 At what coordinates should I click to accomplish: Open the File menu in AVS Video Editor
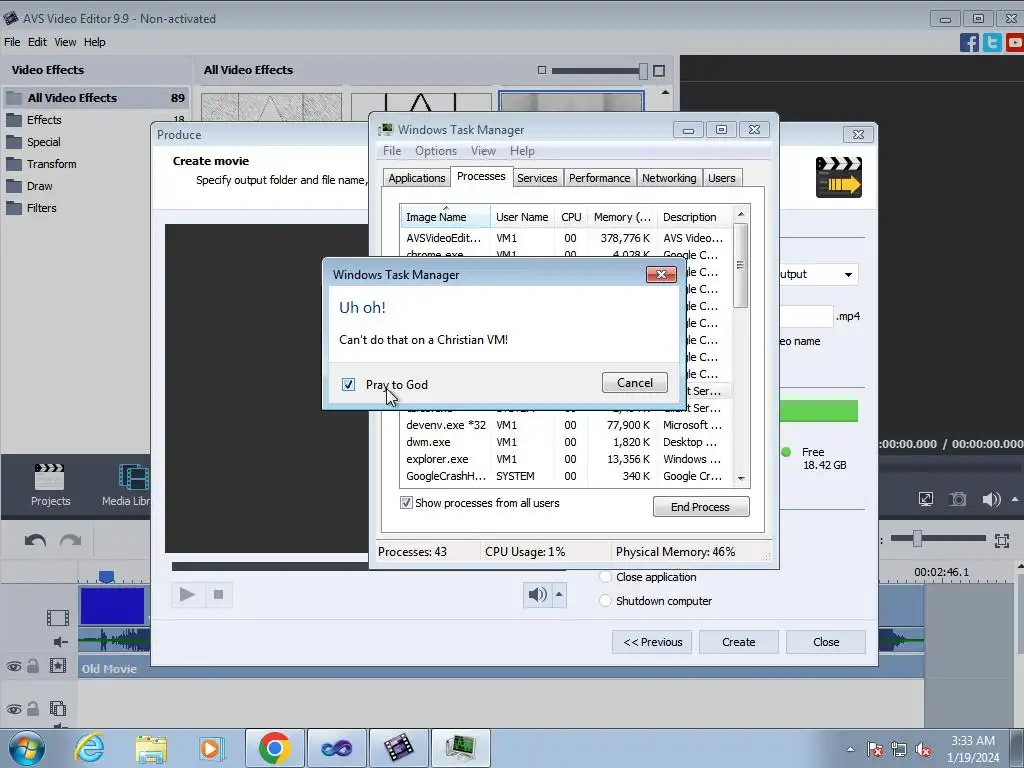coord(12,42)
